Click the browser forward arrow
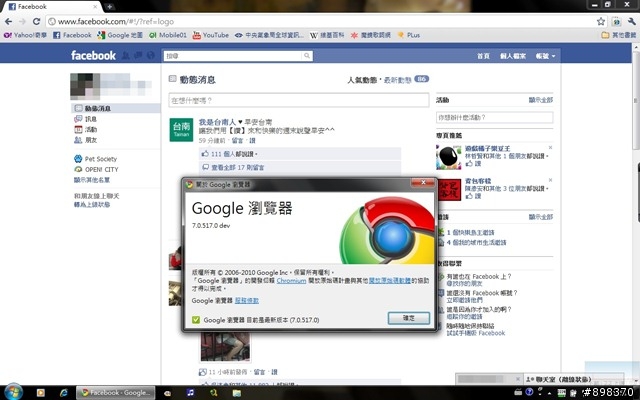This screenshot has height=400, width=640. (x=22, y=21)
